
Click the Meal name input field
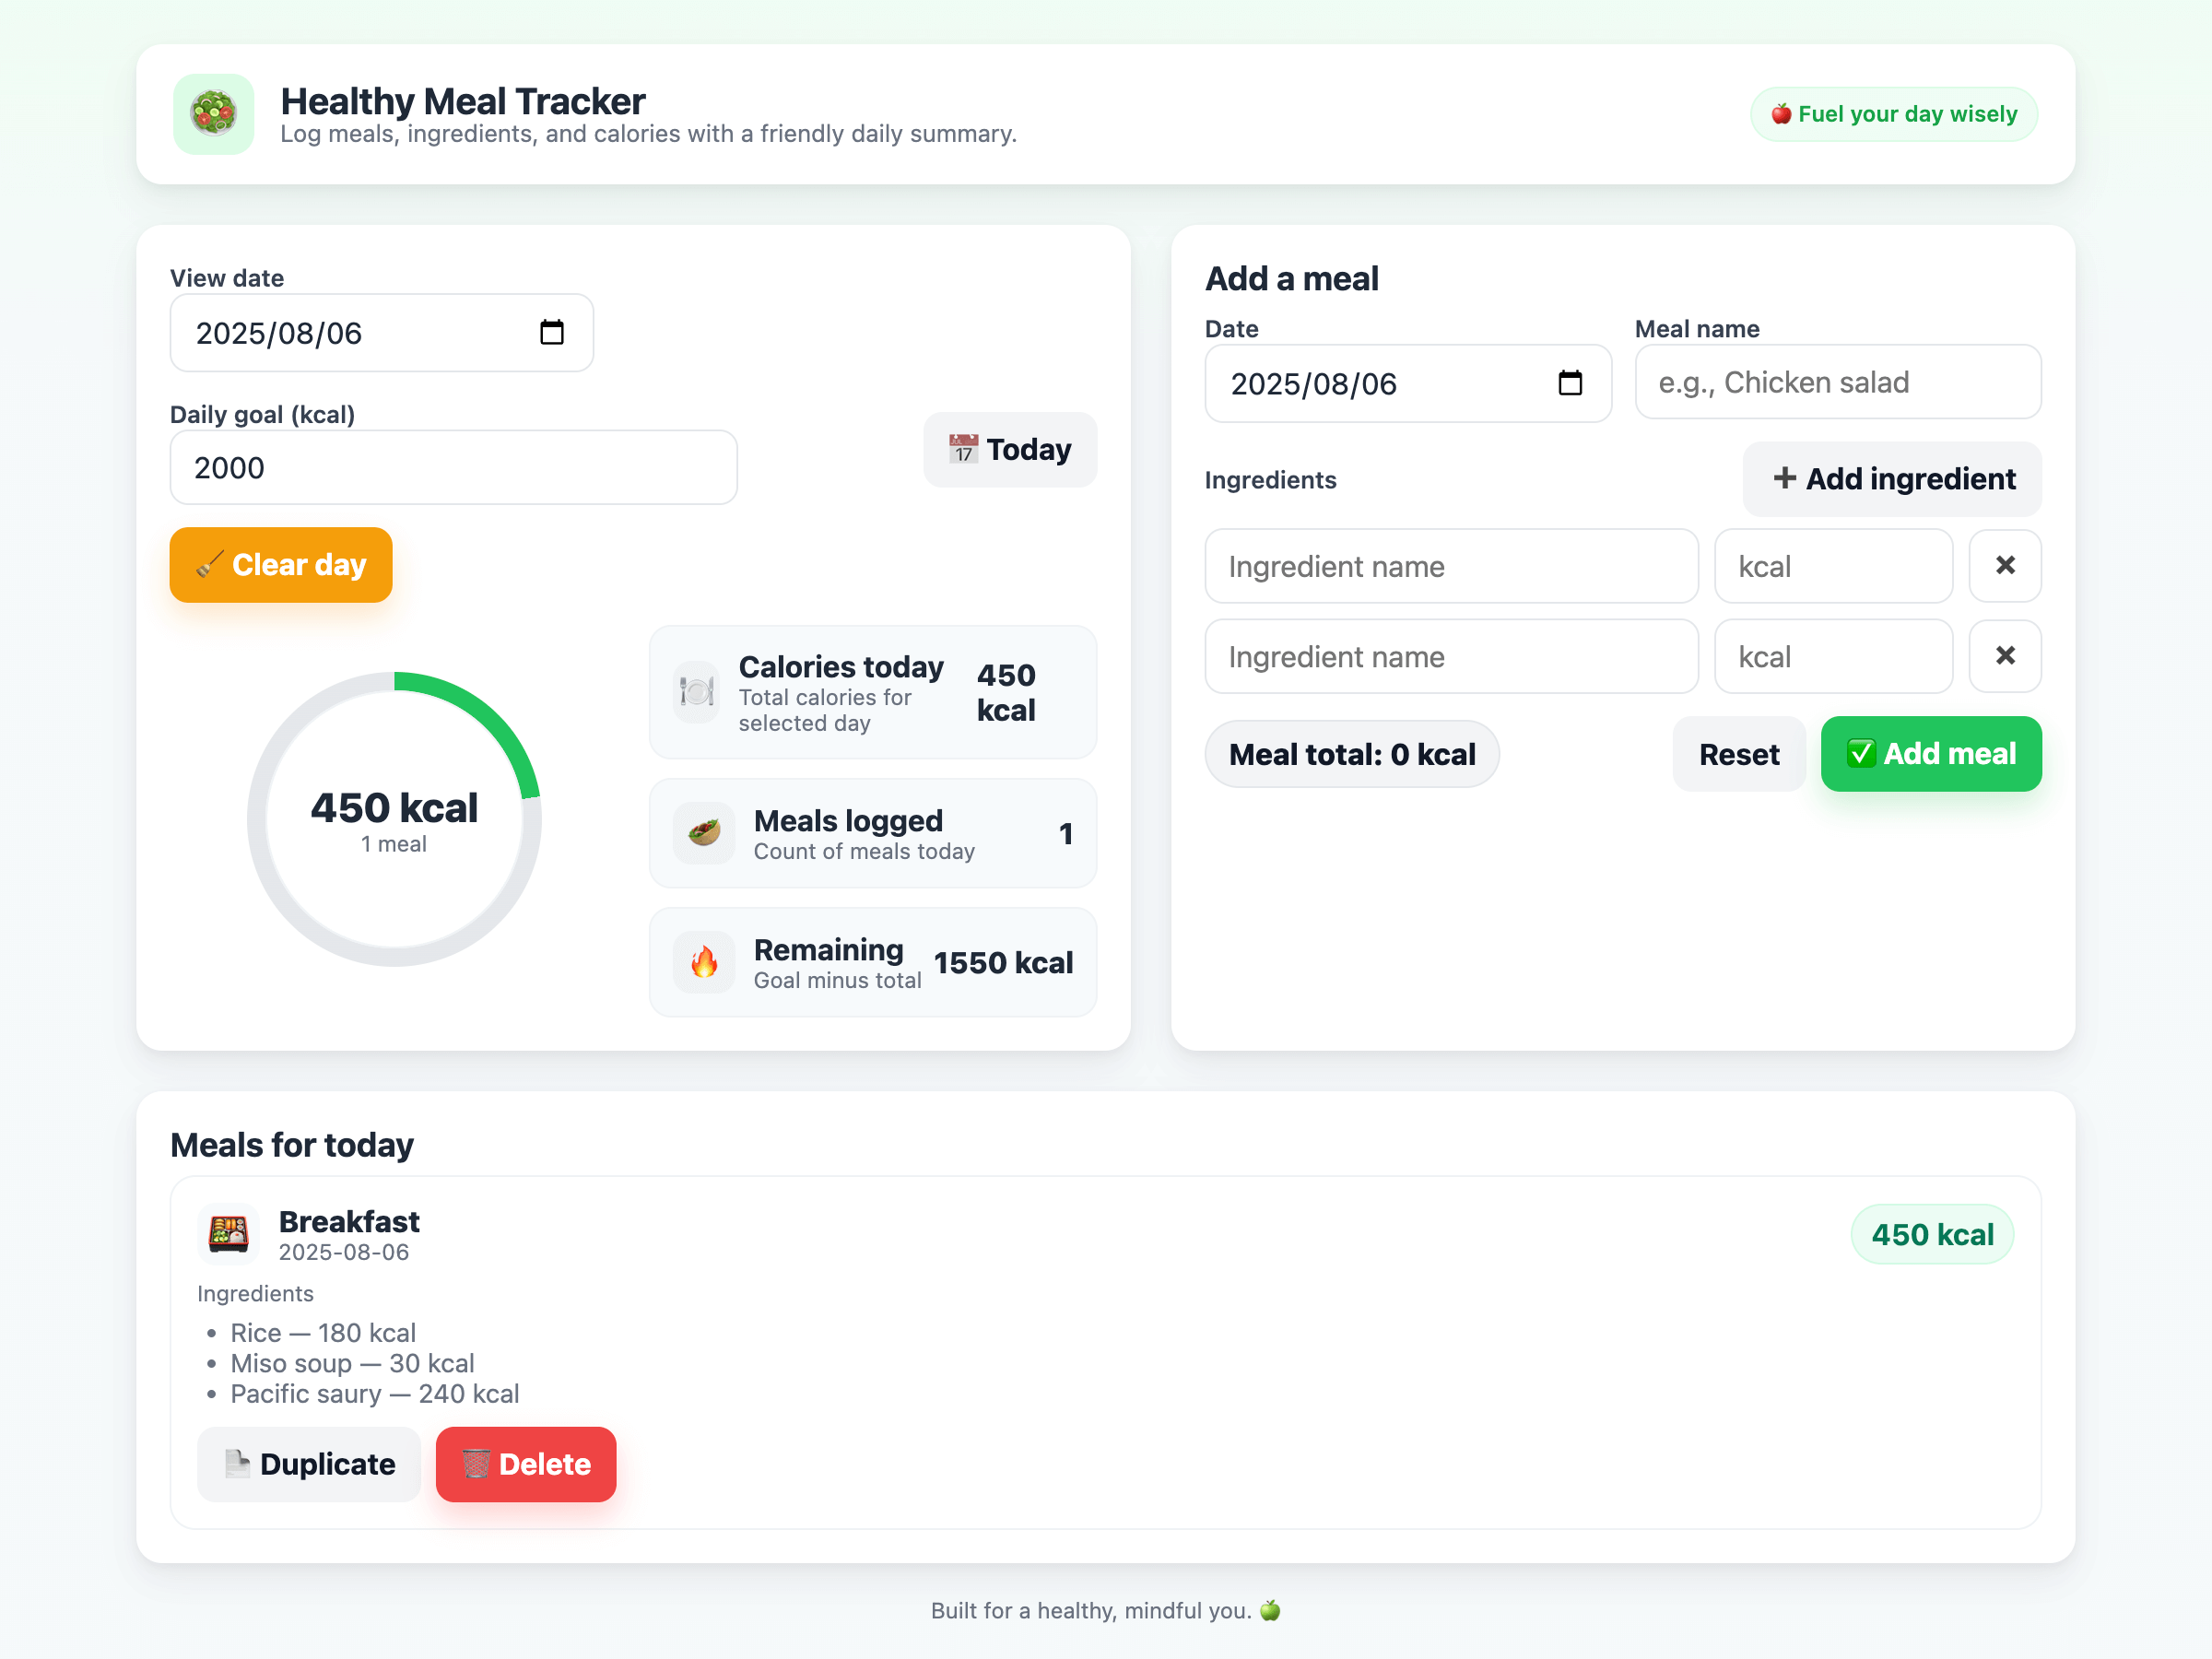pyautogui.click(x=1837, y=383)
